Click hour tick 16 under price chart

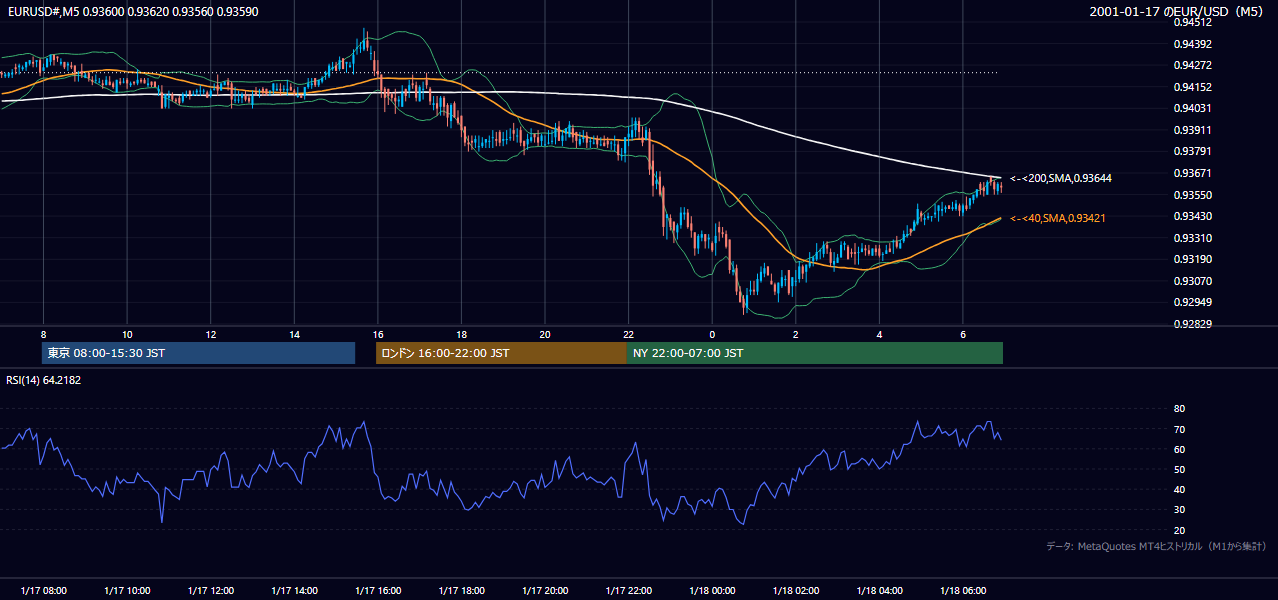378,334
